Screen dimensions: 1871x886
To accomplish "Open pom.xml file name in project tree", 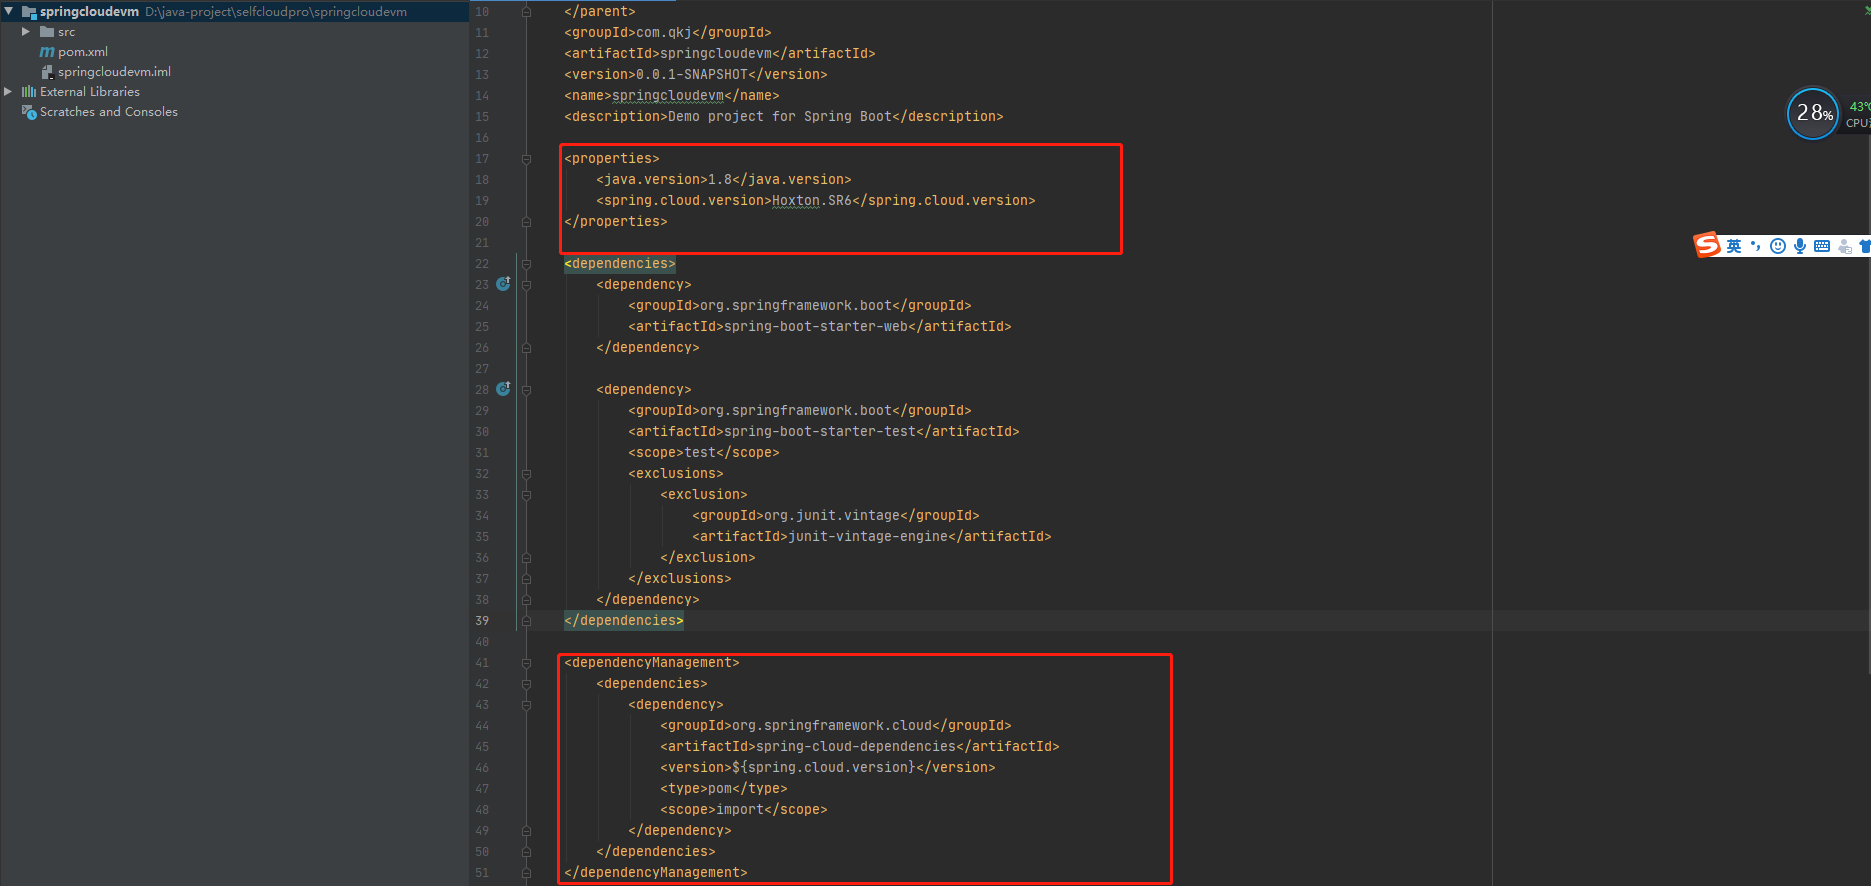I will tap(83, 52).
